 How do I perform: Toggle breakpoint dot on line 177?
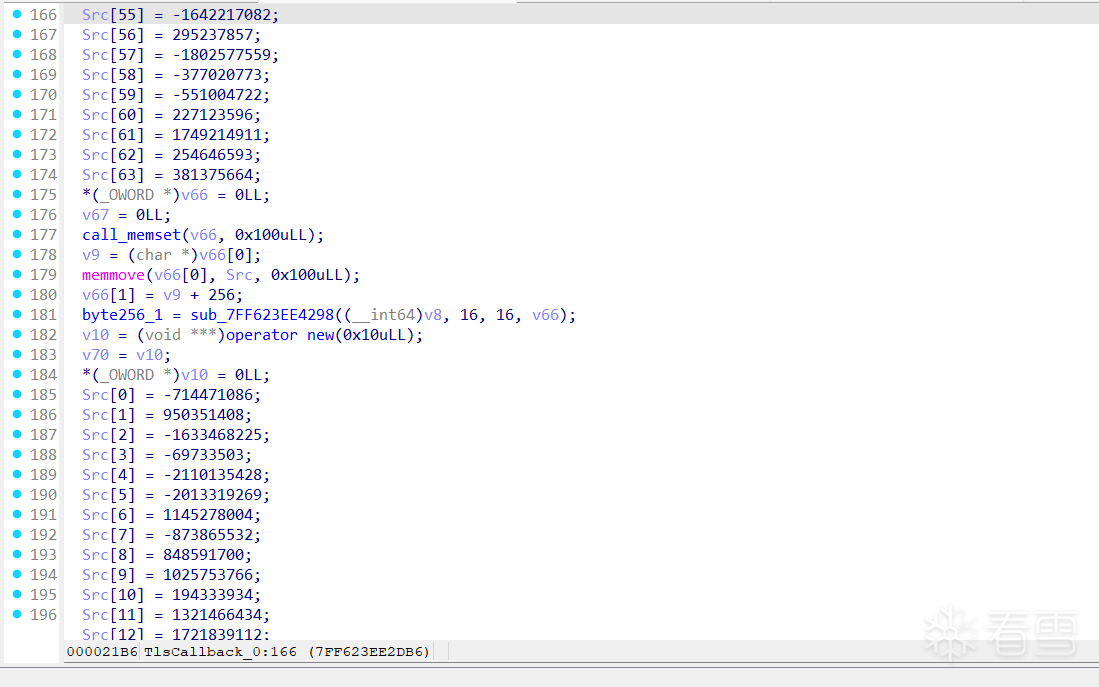[17, 234]
